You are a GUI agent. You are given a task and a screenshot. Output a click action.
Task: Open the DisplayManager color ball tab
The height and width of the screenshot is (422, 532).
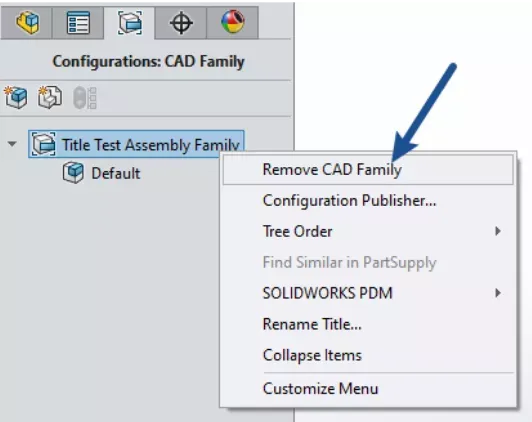tap(233, 22)
